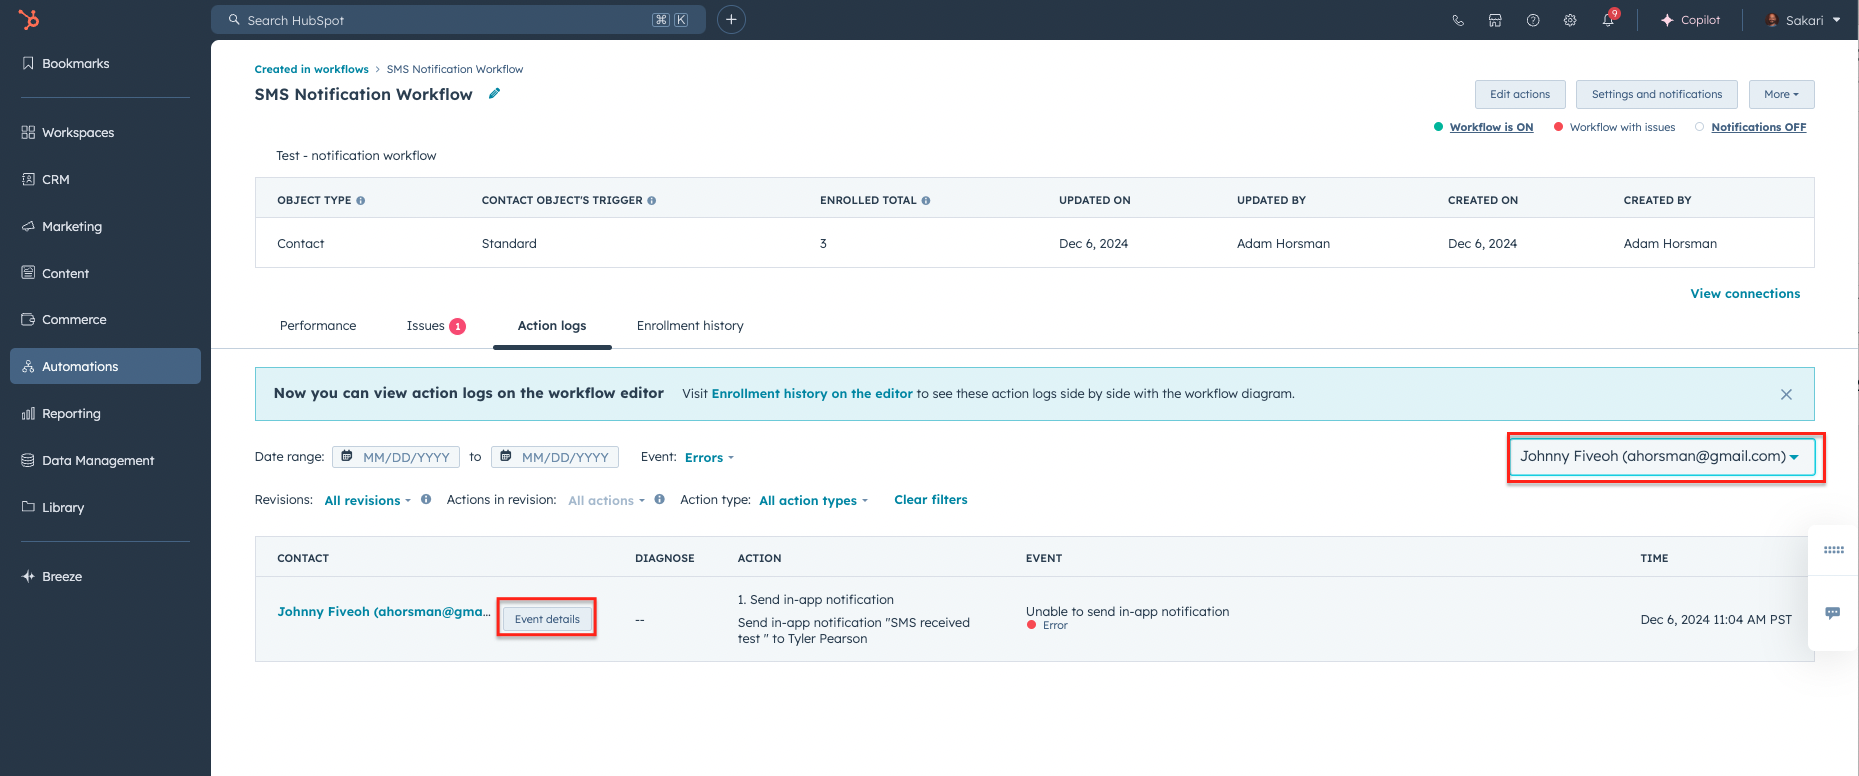Viewport: 1859px width, 776px height.
Task: Open the notifications bell
Action: tap(1608, 20)
